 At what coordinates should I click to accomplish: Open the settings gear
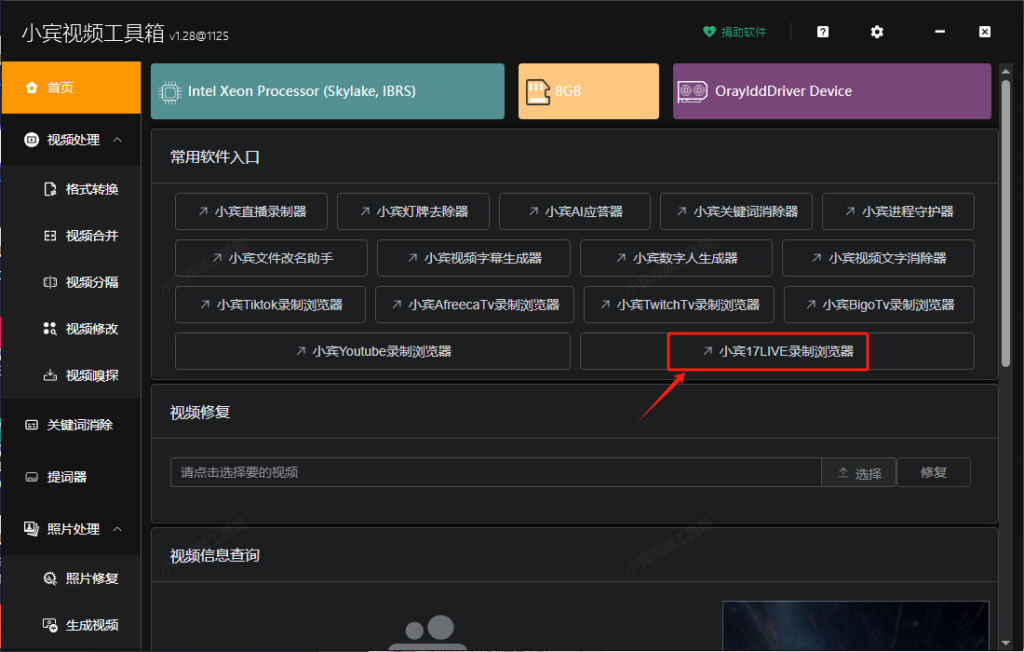[876, 31]
